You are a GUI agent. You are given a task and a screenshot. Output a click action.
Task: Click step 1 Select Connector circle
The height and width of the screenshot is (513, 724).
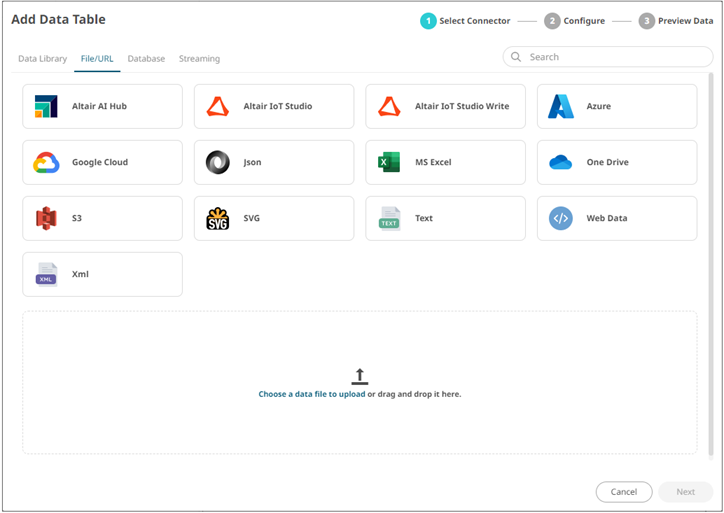click(x=428, y=21)
